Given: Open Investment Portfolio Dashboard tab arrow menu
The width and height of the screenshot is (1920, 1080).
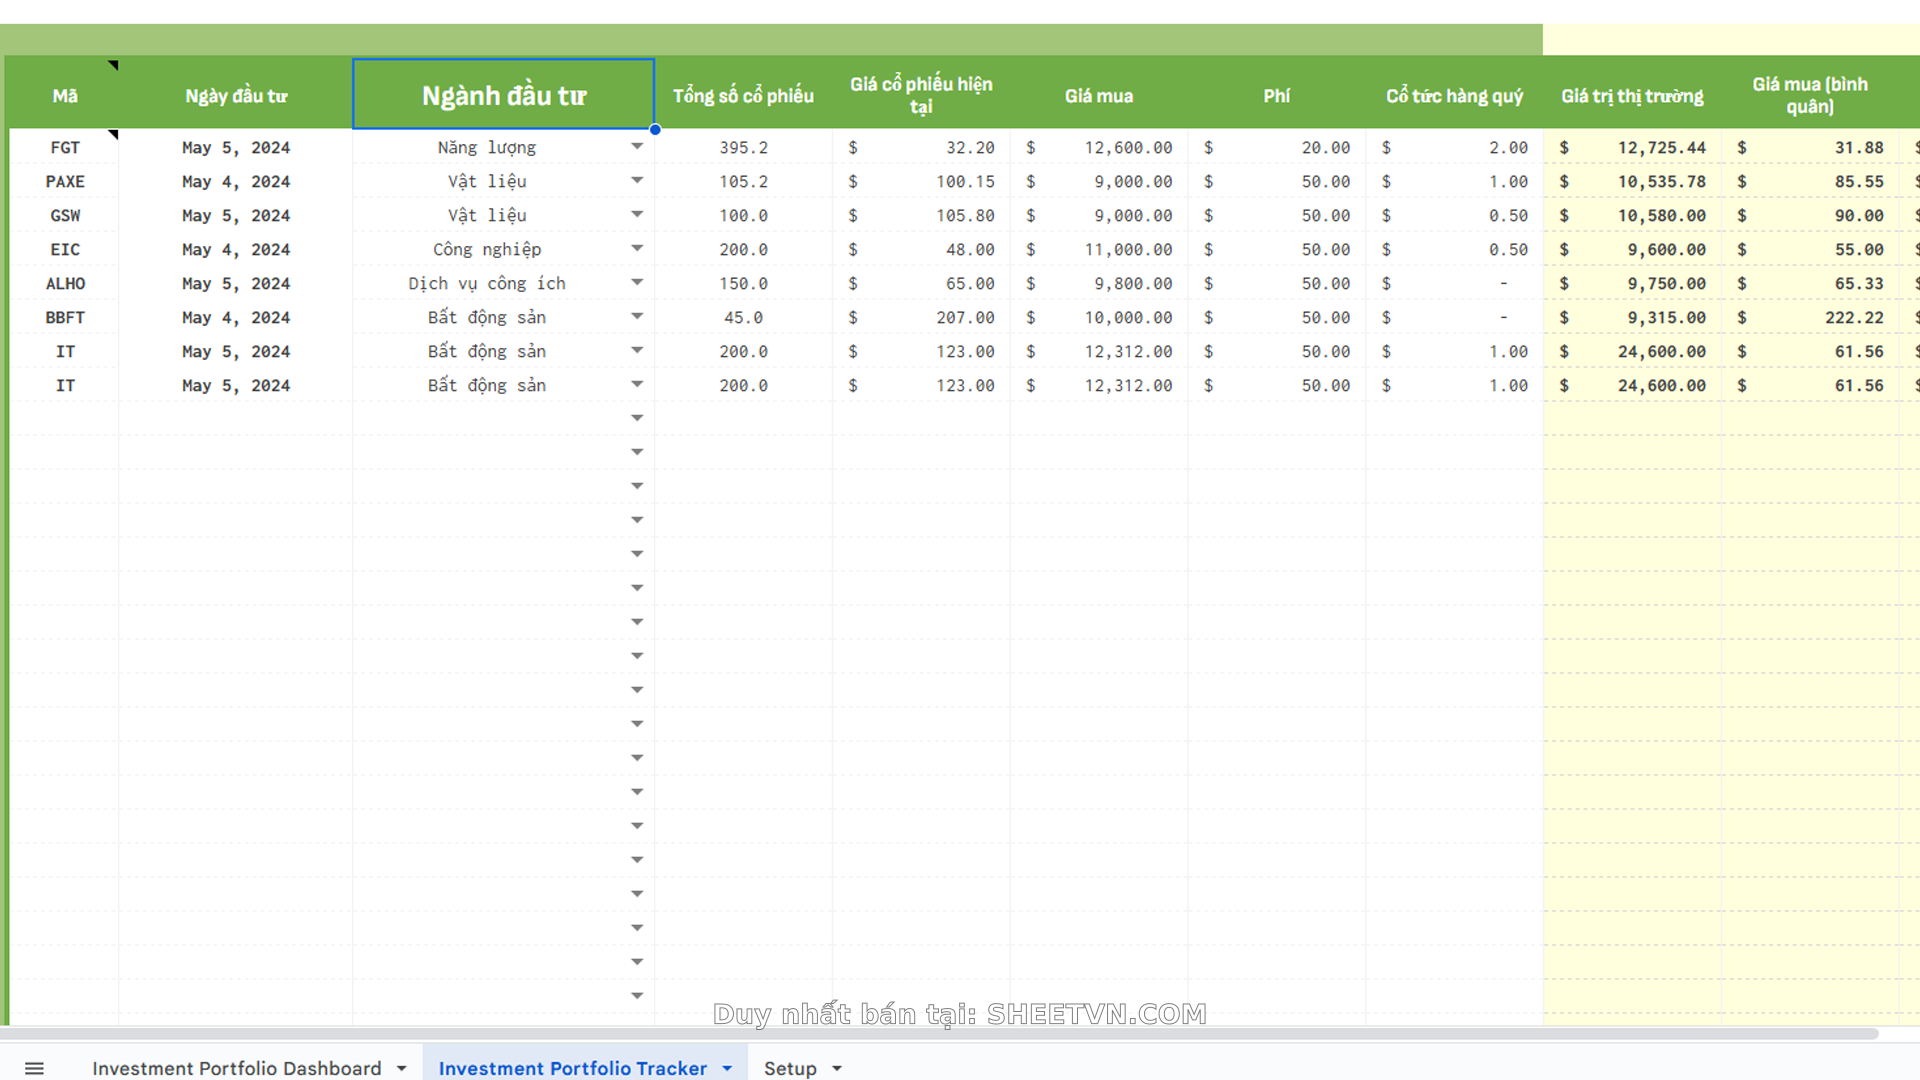Looking at the screenshot, I should click(x=402, y=1068).
